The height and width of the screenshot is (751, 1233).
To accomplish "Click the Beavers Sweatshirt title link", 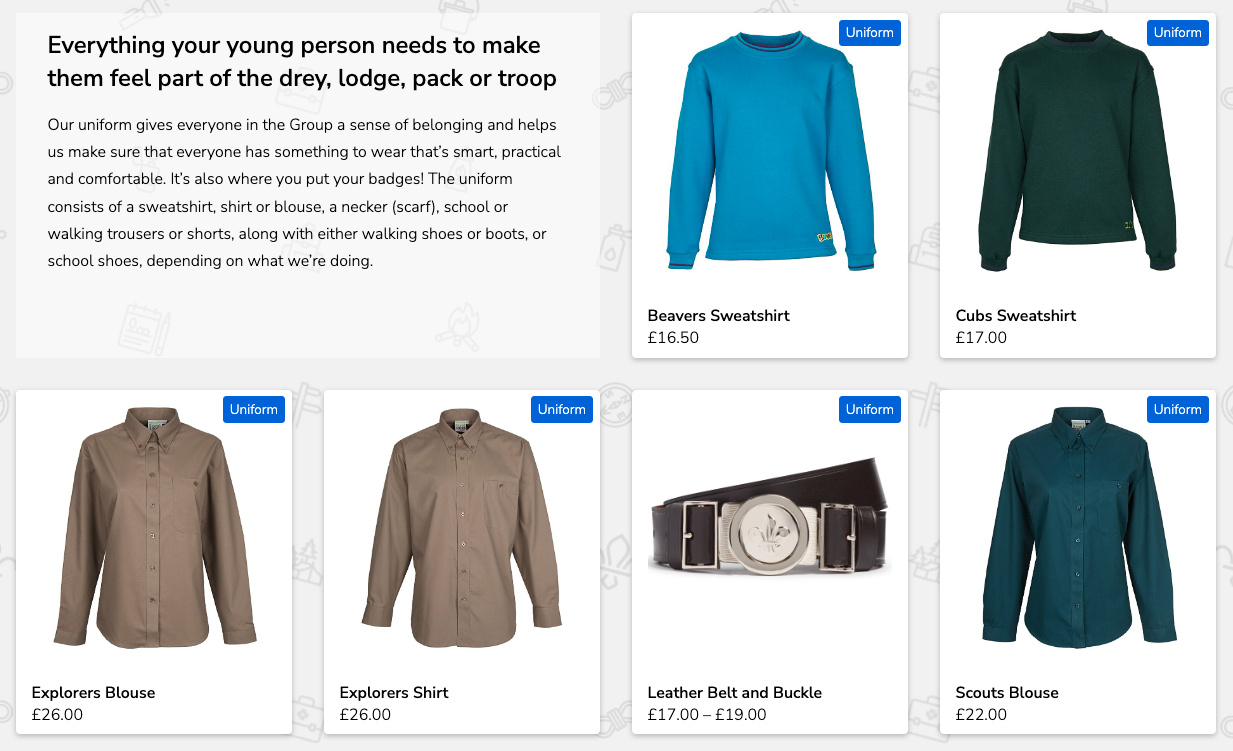I will pyautogui.click(x=718, y=316).
